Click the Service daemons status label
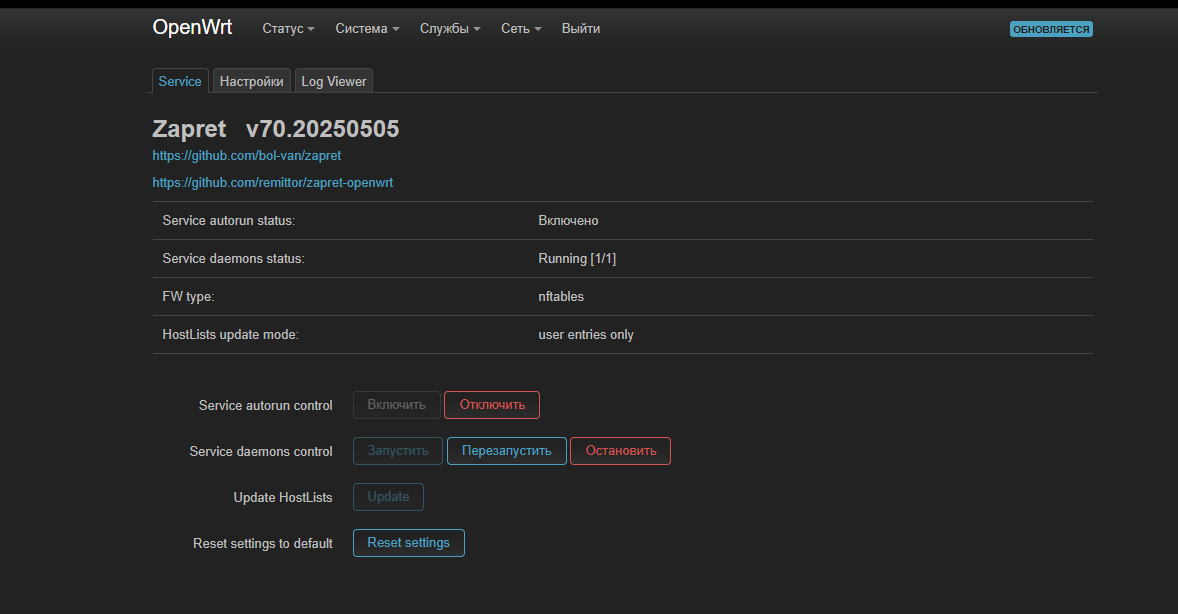 click(234, 259)
